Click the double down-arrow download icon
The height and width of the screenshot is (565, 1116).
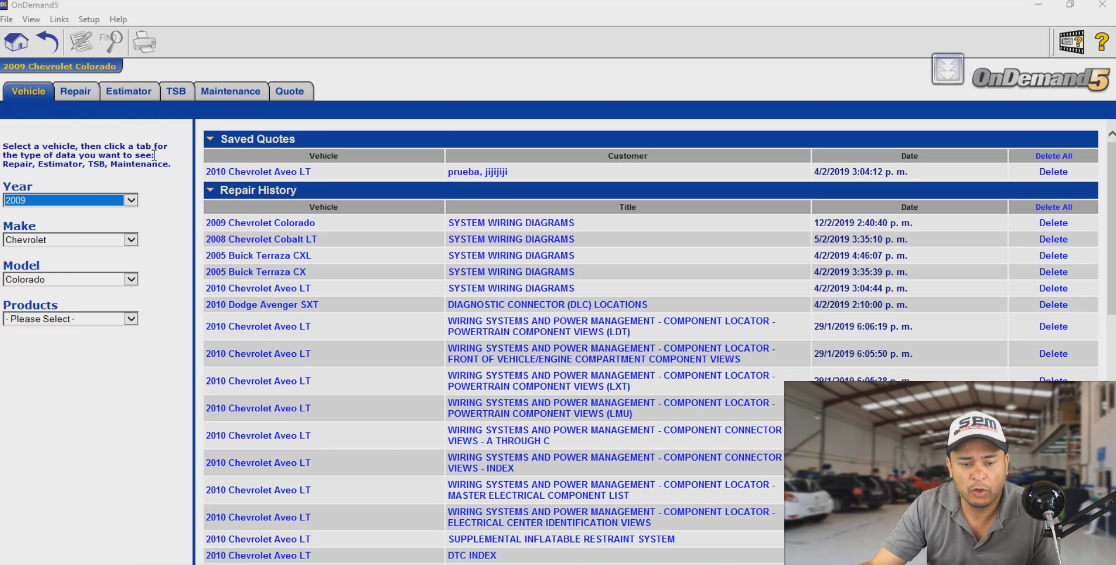(947, 69)
